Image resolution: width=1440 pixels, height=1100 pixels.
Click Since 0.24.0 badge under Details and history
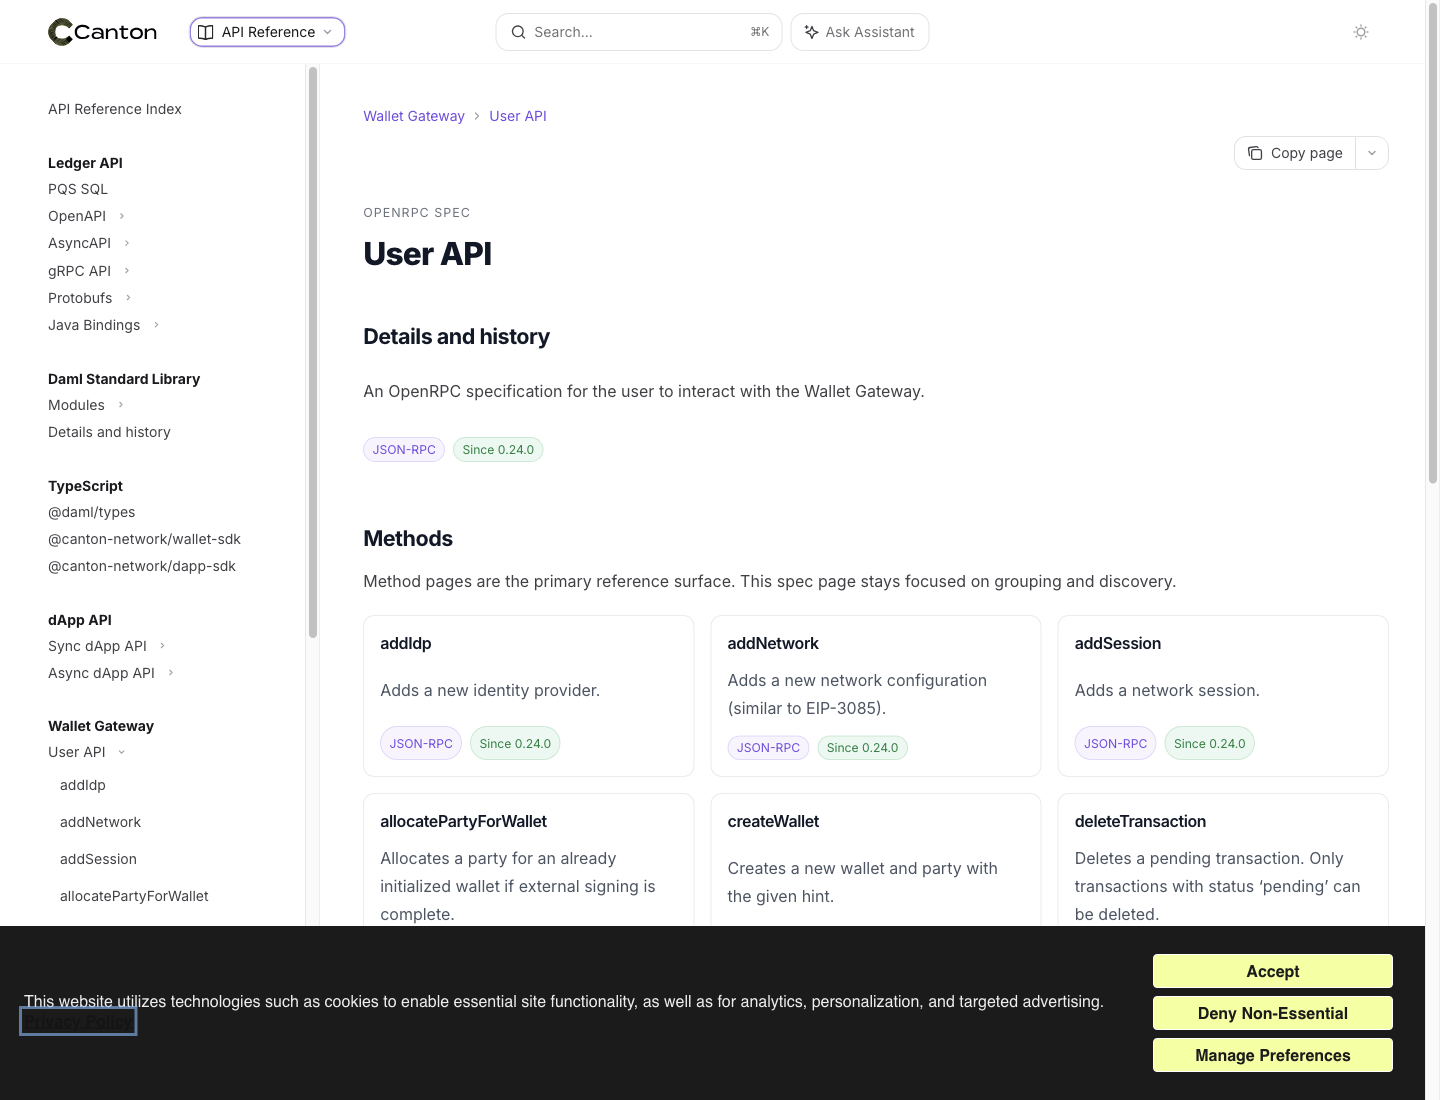coord(498,450)
